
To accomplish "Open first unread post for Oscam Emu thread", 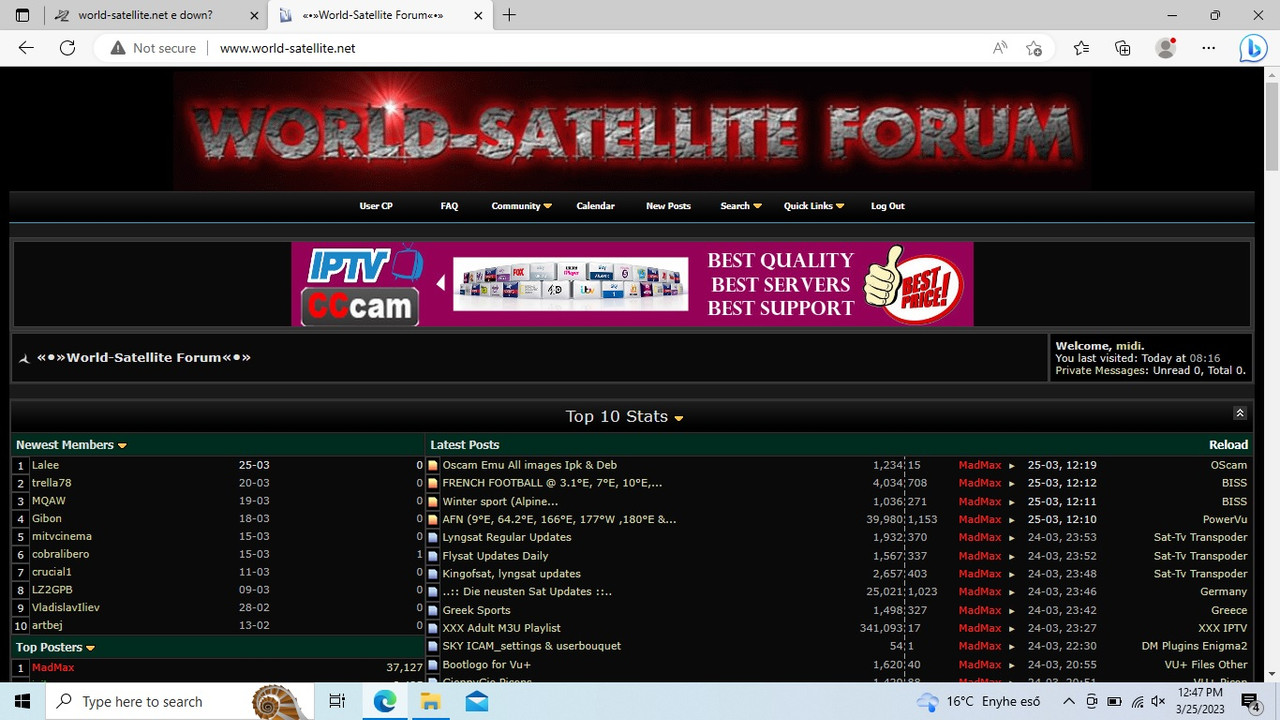I will tap(433, 465).
